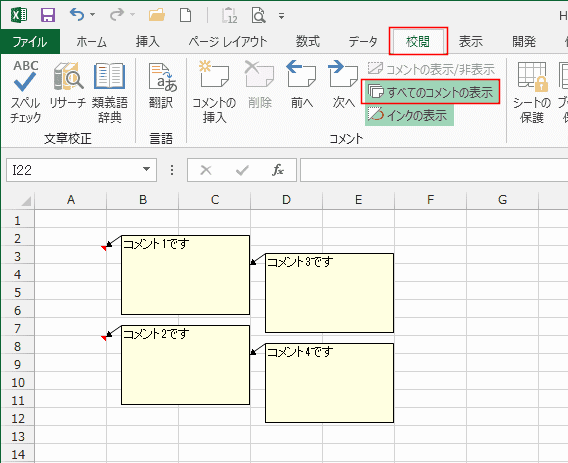Click the formula bar enter checkmark

[x=242, y=170]
